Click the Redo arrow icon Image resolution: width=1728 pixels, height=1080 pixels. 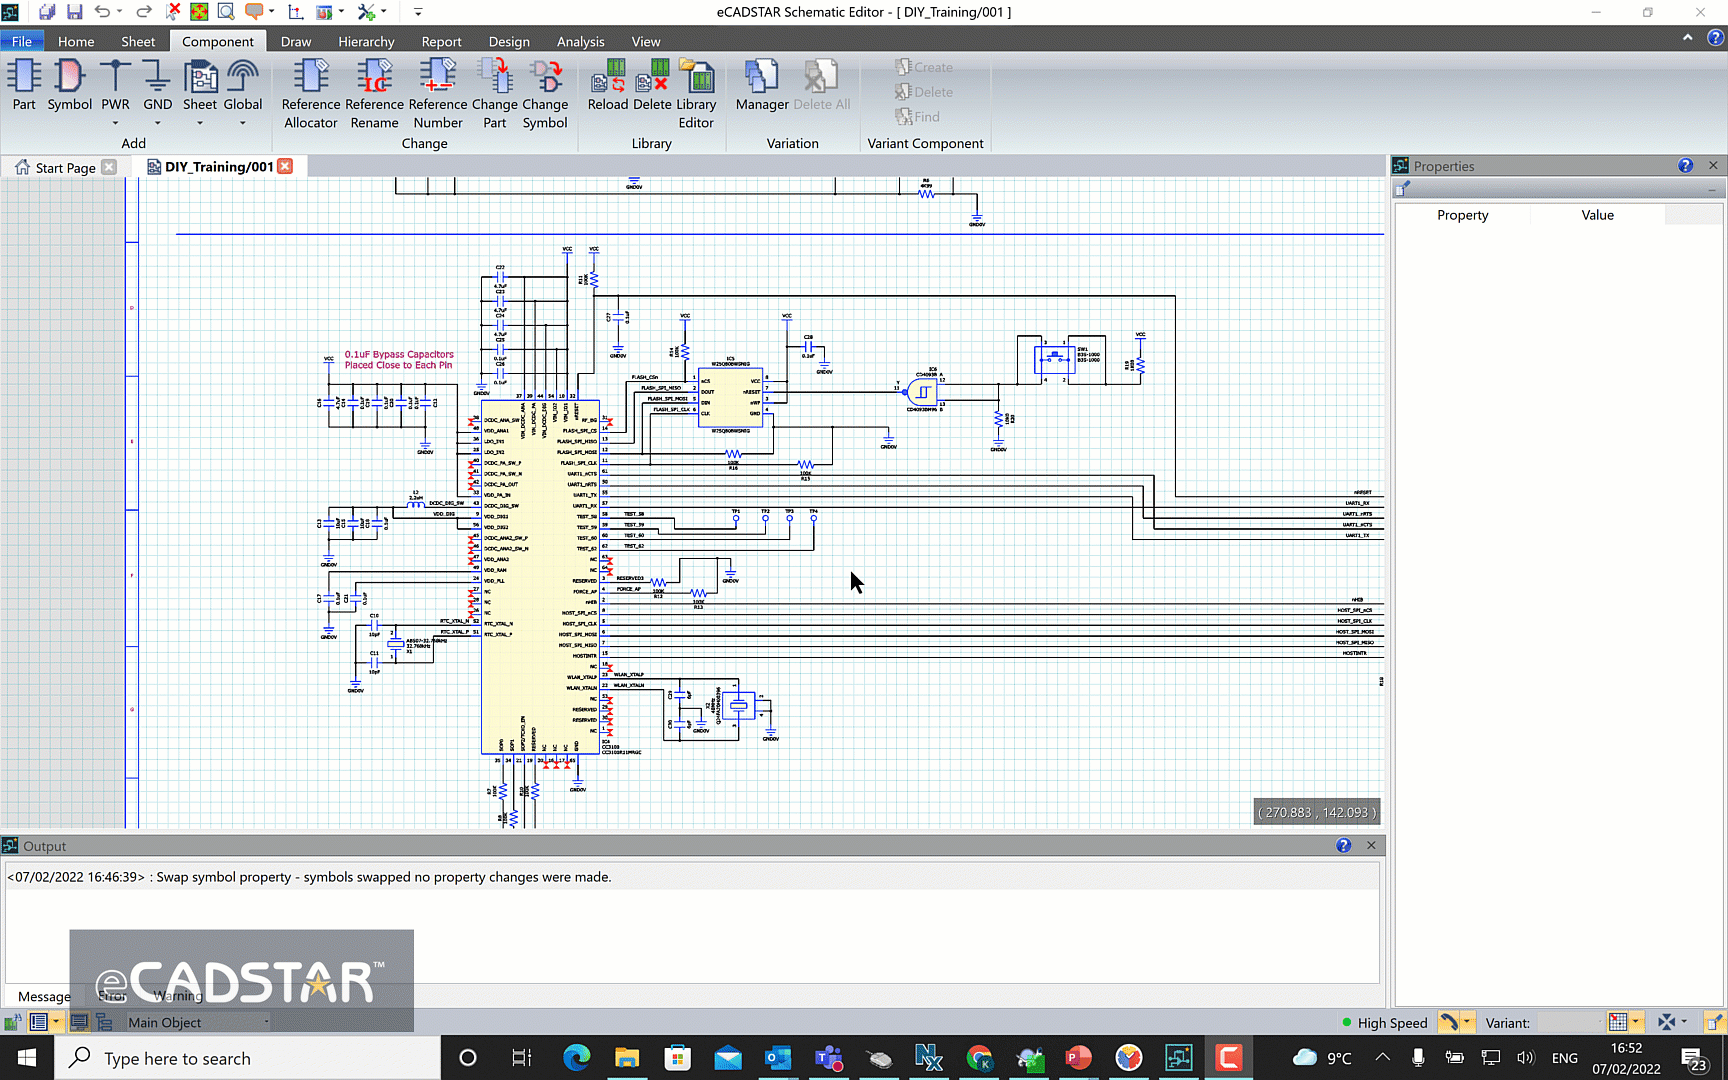(143, 12)
